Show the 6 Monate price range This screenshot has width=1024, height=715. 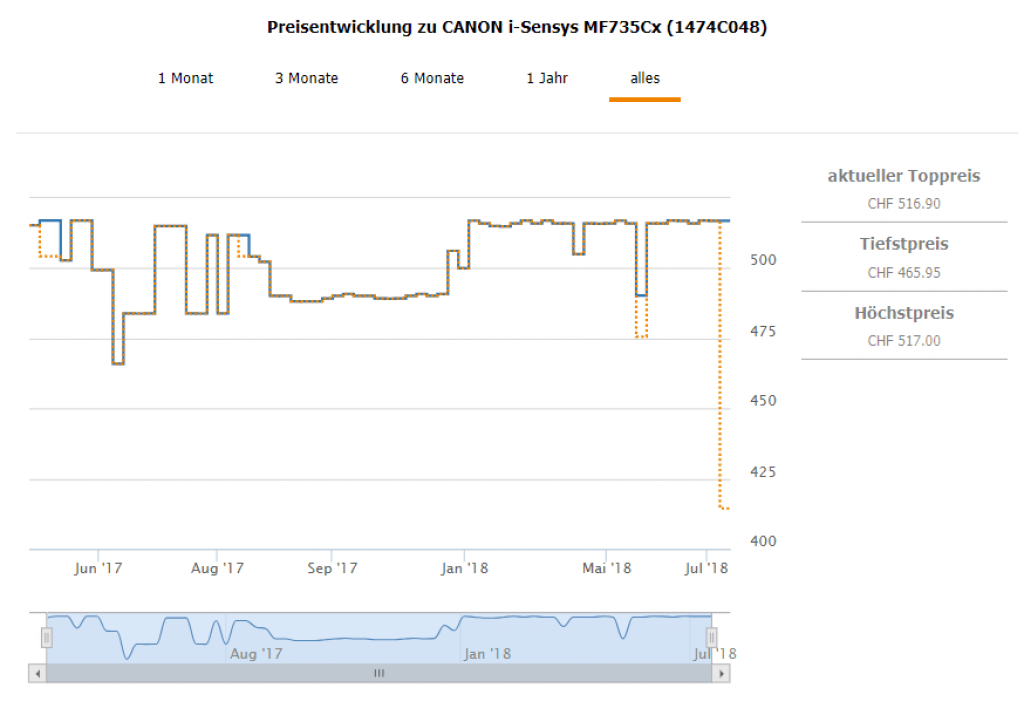[432, 78]
